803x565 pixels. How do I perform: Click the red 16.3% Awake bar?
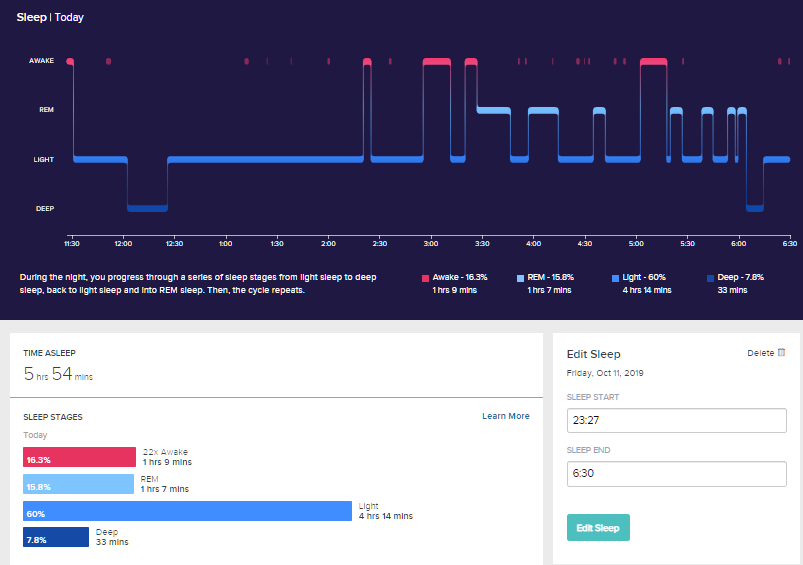(79, 458)
